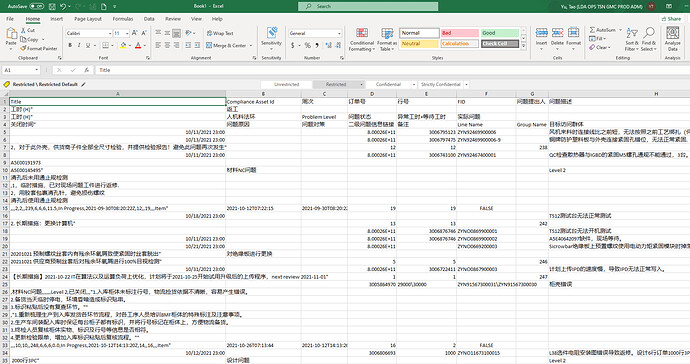690x364 pixels.
Task: Open the Find & Select dropdown
Action: [648, 39]
